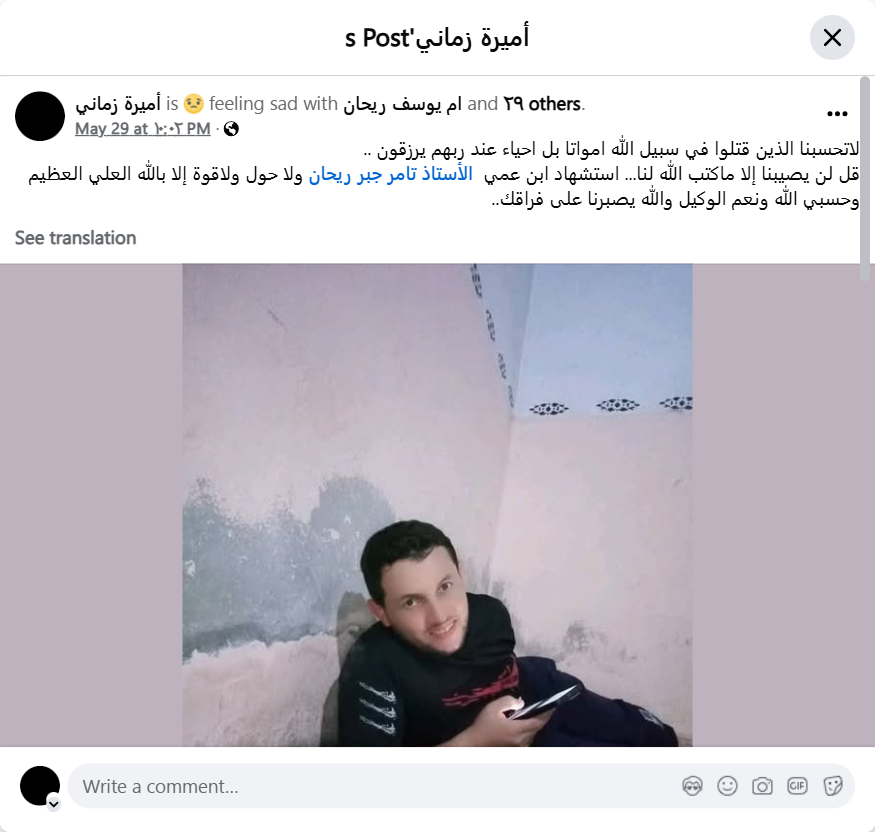Image resolution: width=875 pixels, height=832 pixels.
Task: Open the emoji picker in the comment box
Action: pyautogui.click(x=727, y=786)
